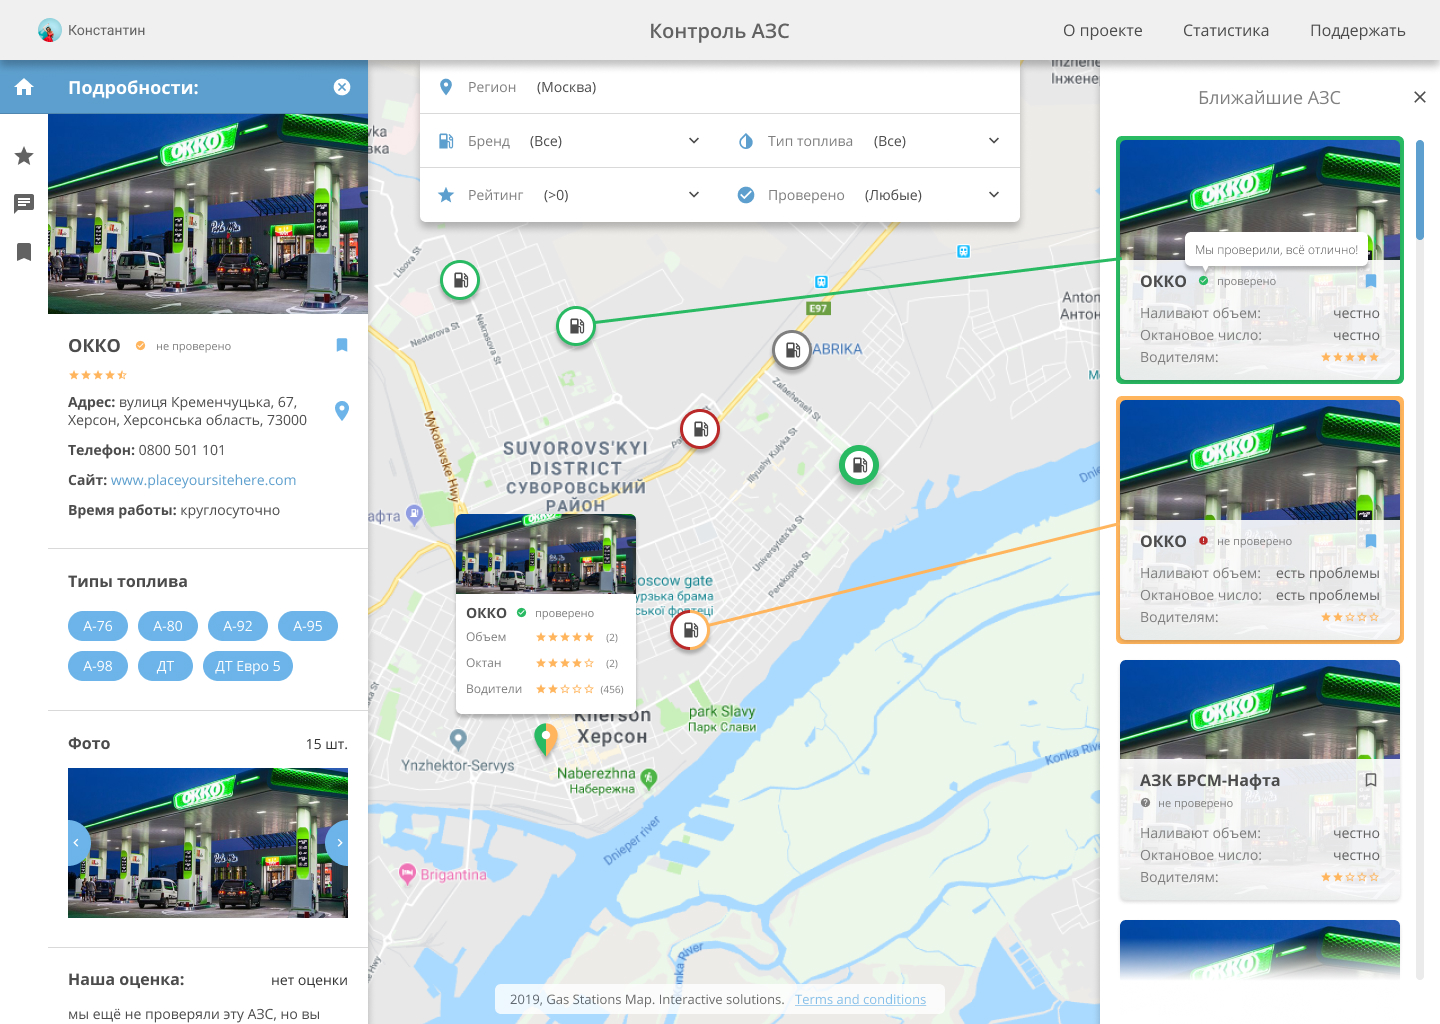Image resolution: width=1440 pixels, height=1024 pixels.
Task: Open Статистика menu item
Action: click(1226, 30)
